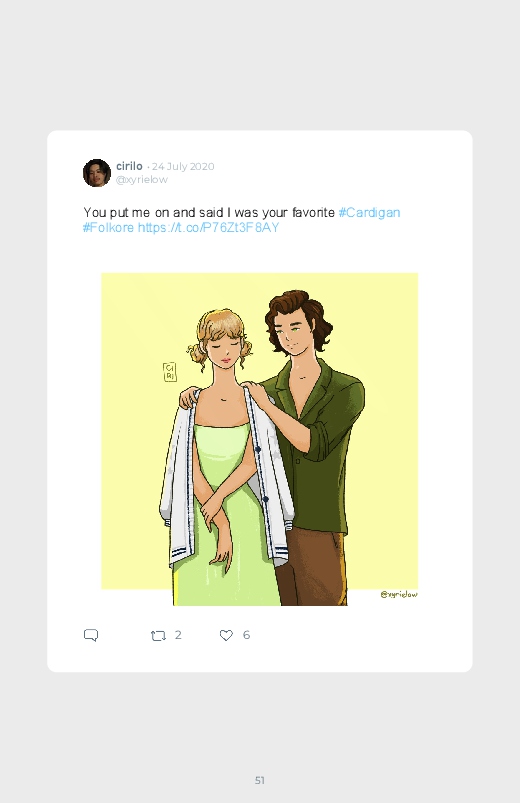Viewport: 520px width, 803px height.
Task: Click the @xyrielow handle under the name
Action: point(142,180)
